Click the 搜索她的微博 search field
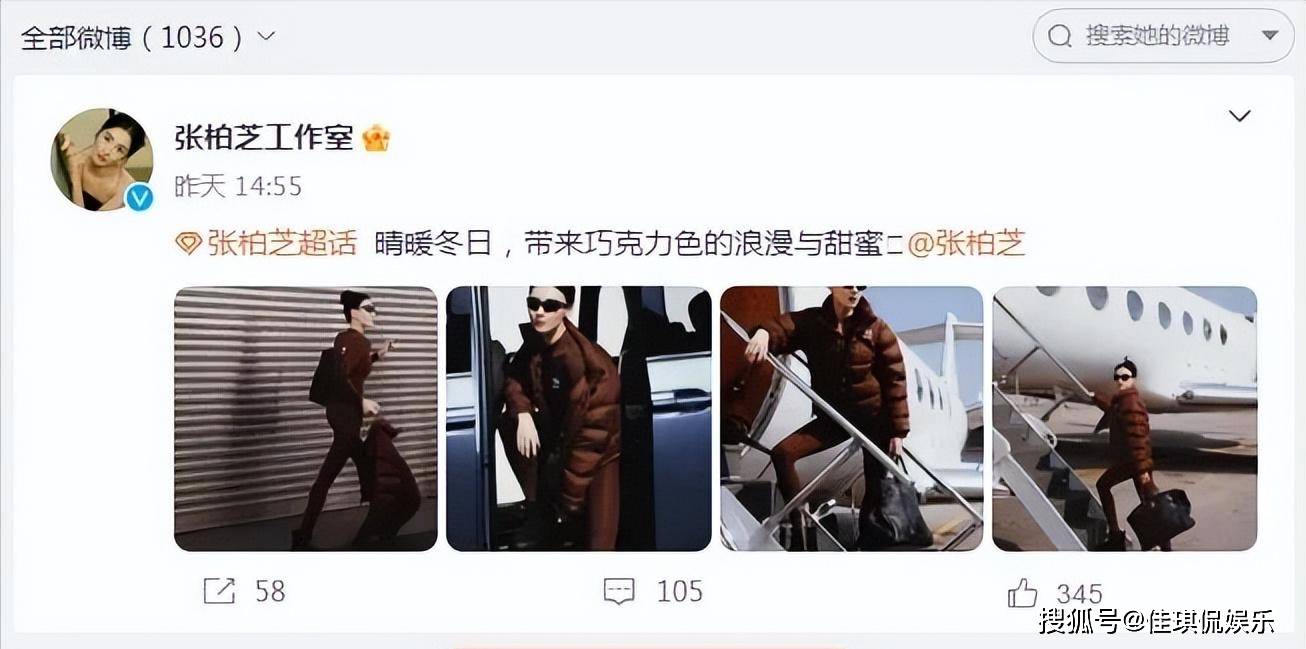The height and width of the screenshot is (649, 1306). tap(1163, 36)
